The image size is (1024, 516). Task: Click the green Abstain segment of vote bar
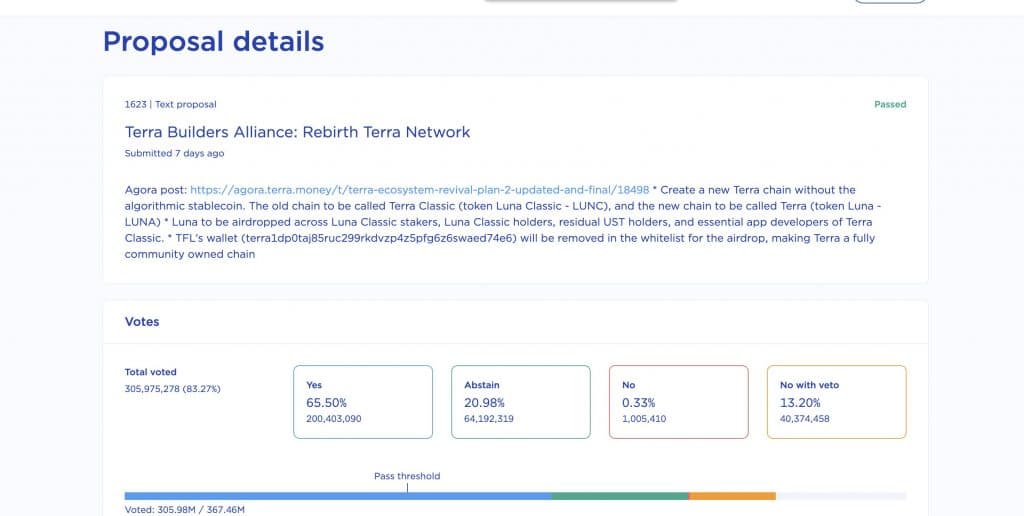pos(620,496)
